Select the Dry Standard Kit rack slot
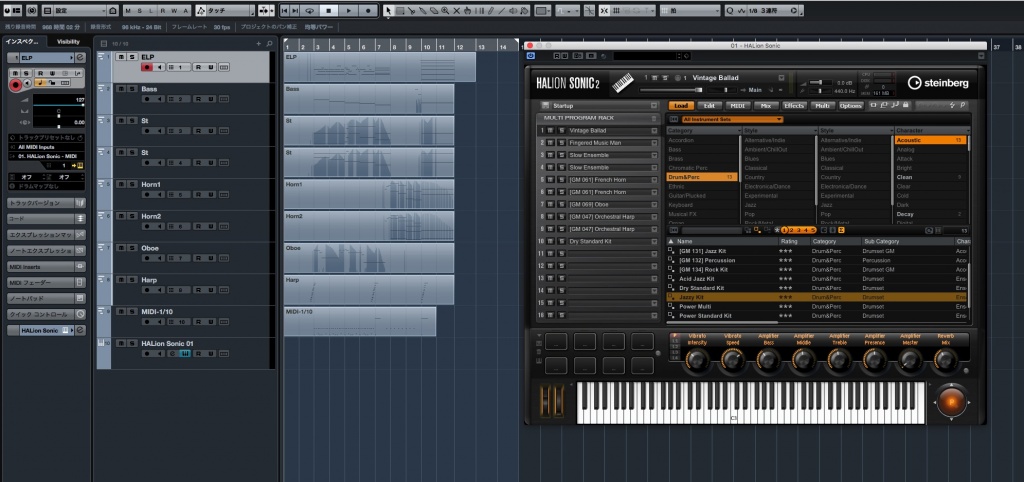Viewport: 1024px width, 482px height. tap(613, 241)
